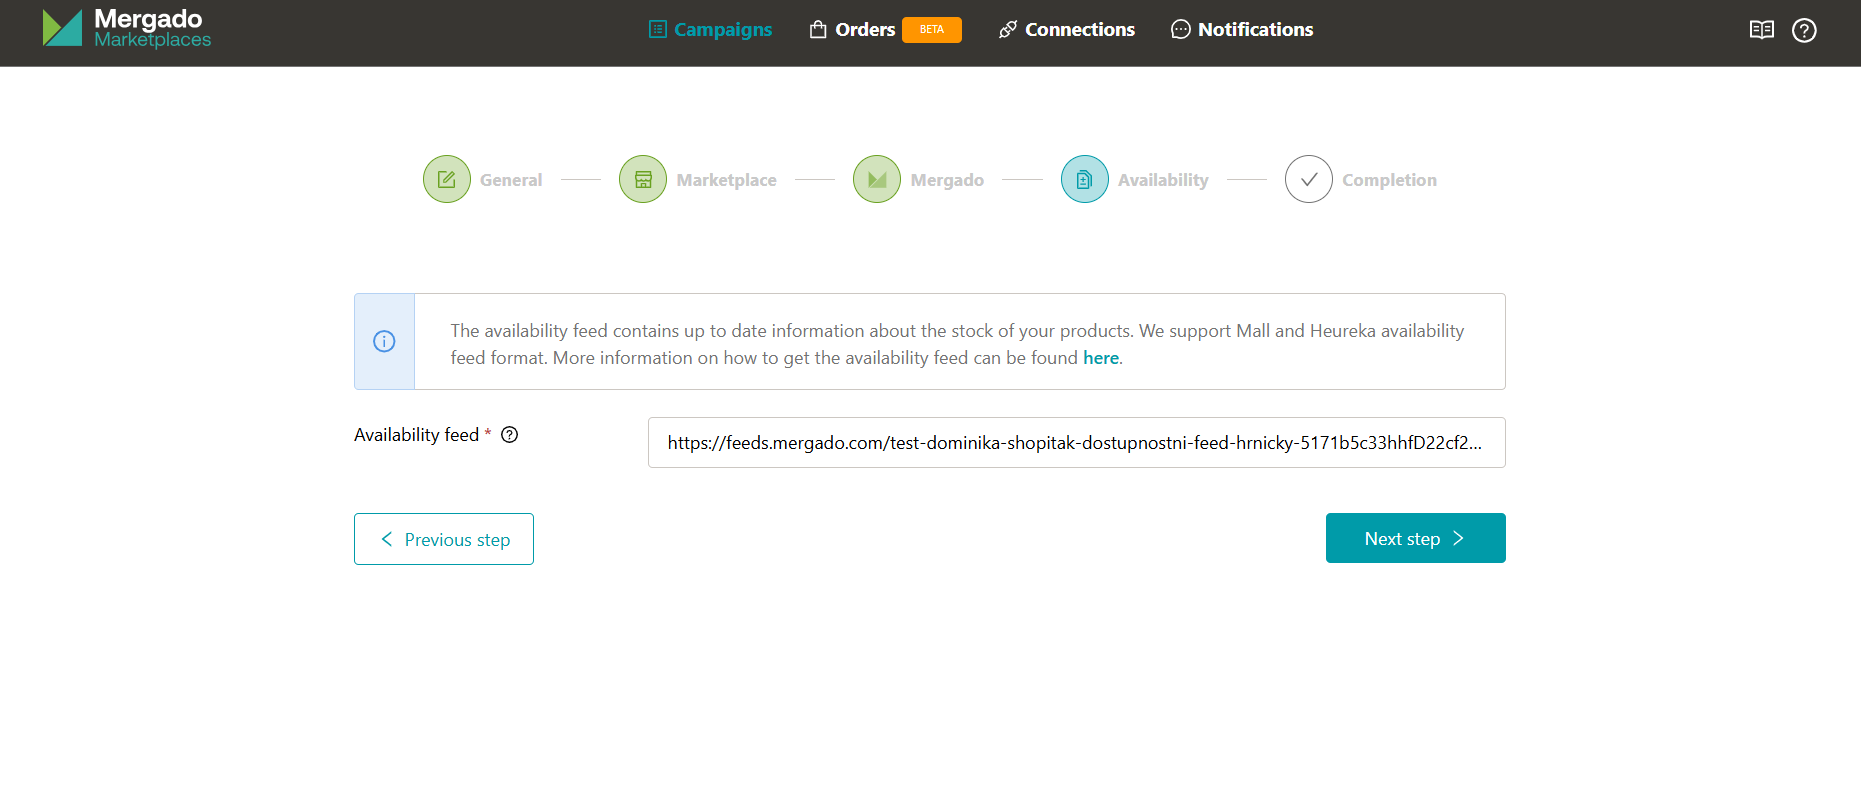
Task: Go back with Previous step button
Action: (444, 539)
